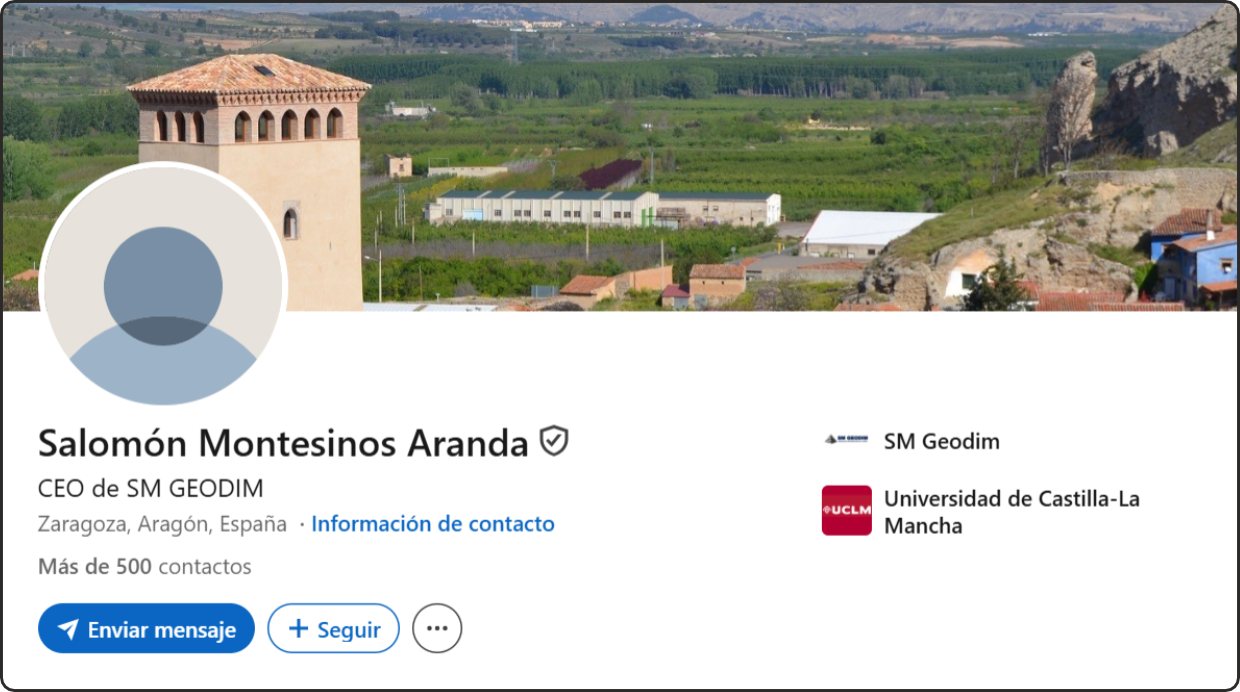Click the paper plane icon on Enviar mensaje

68,630
